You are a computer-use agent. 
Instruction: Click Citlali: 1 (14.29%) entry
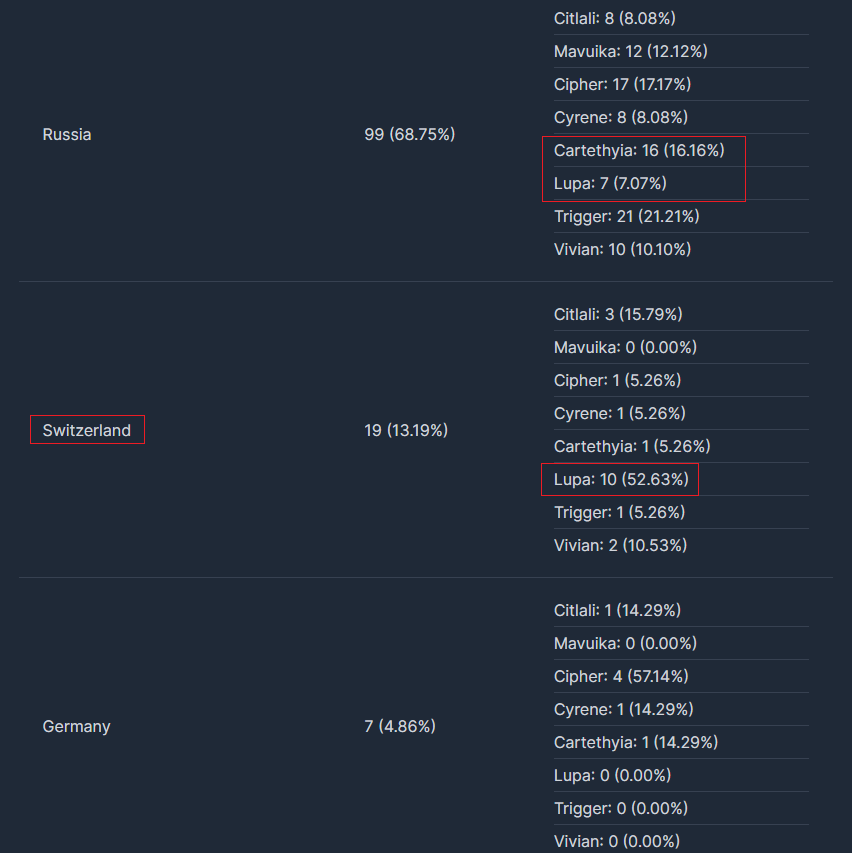tap(617, 610)
